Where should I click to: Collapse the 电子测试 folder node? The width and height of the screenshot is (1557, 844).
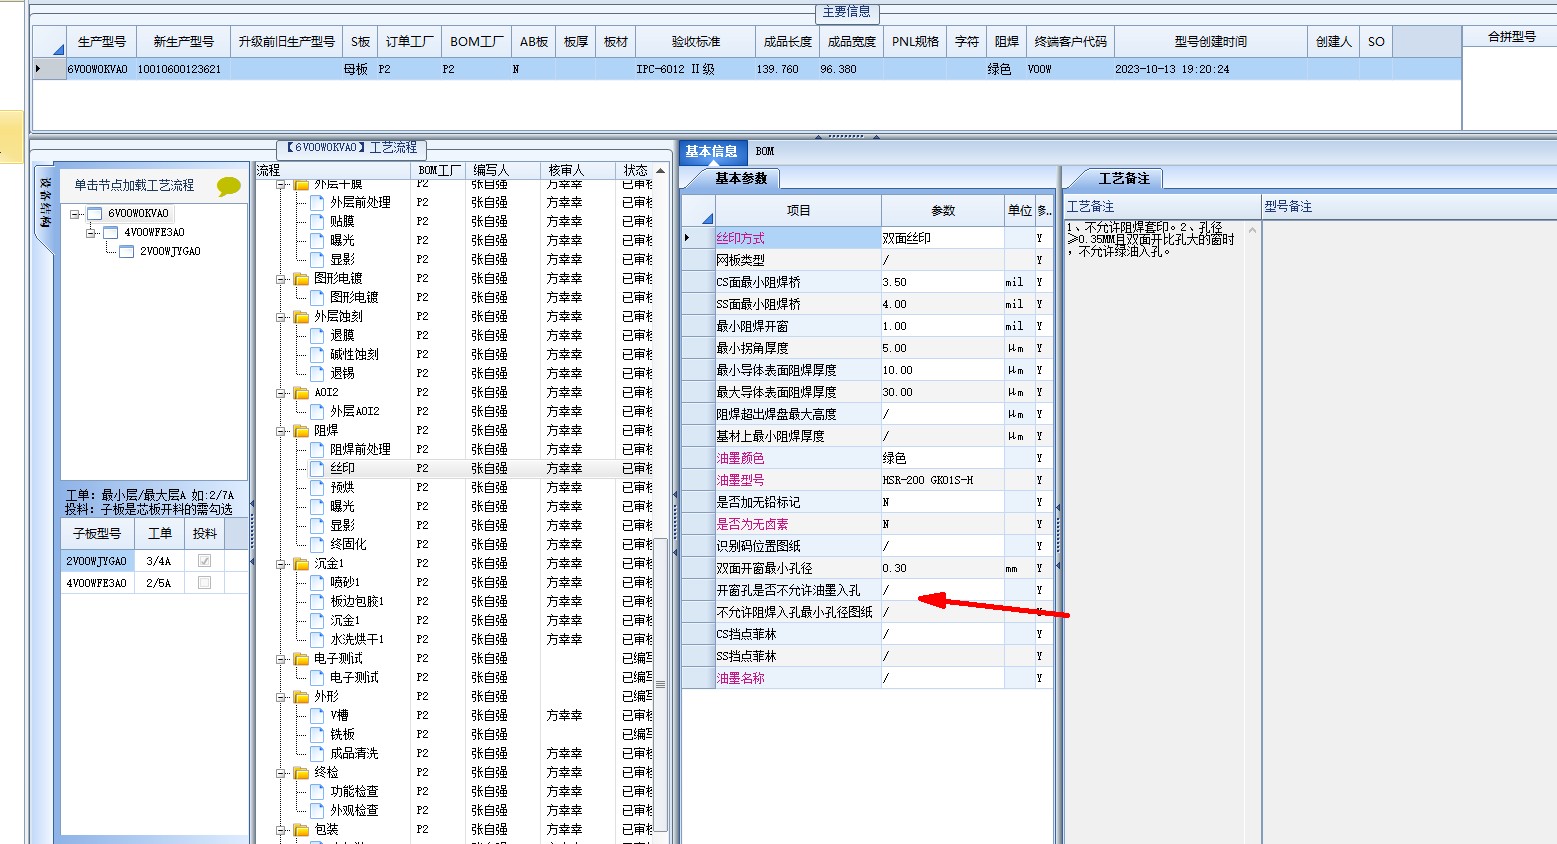[x=281, y=659]
